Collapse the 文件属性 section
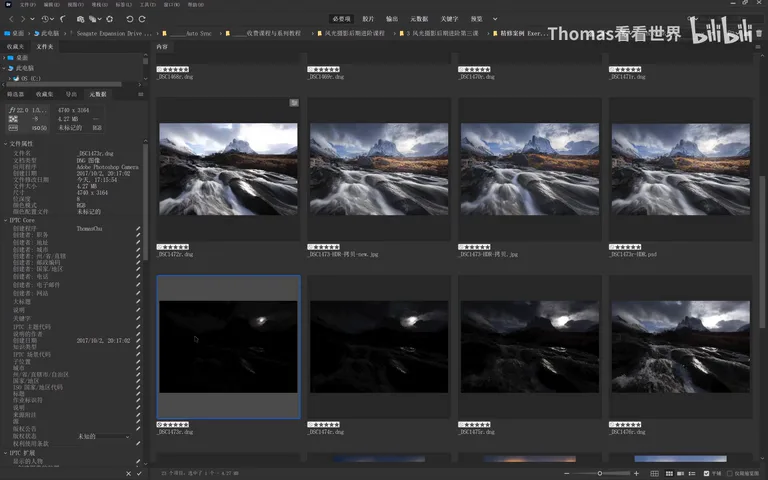768x480 pixels. 6,144
